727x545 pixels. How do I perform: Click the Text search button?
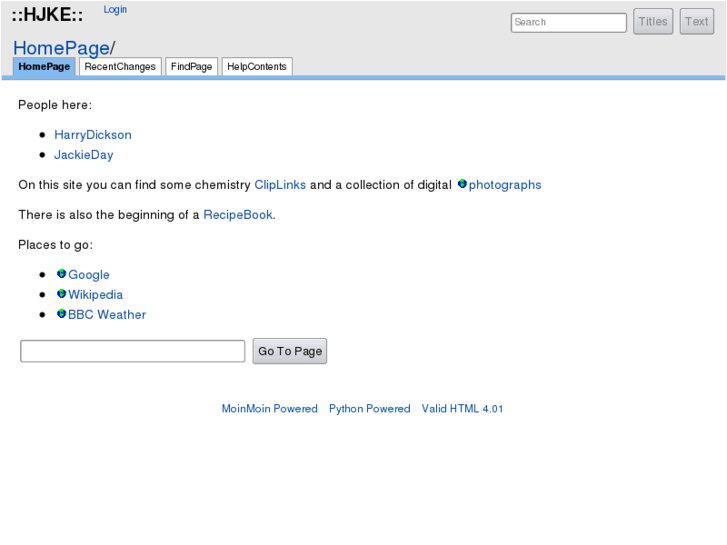(696, 21)
